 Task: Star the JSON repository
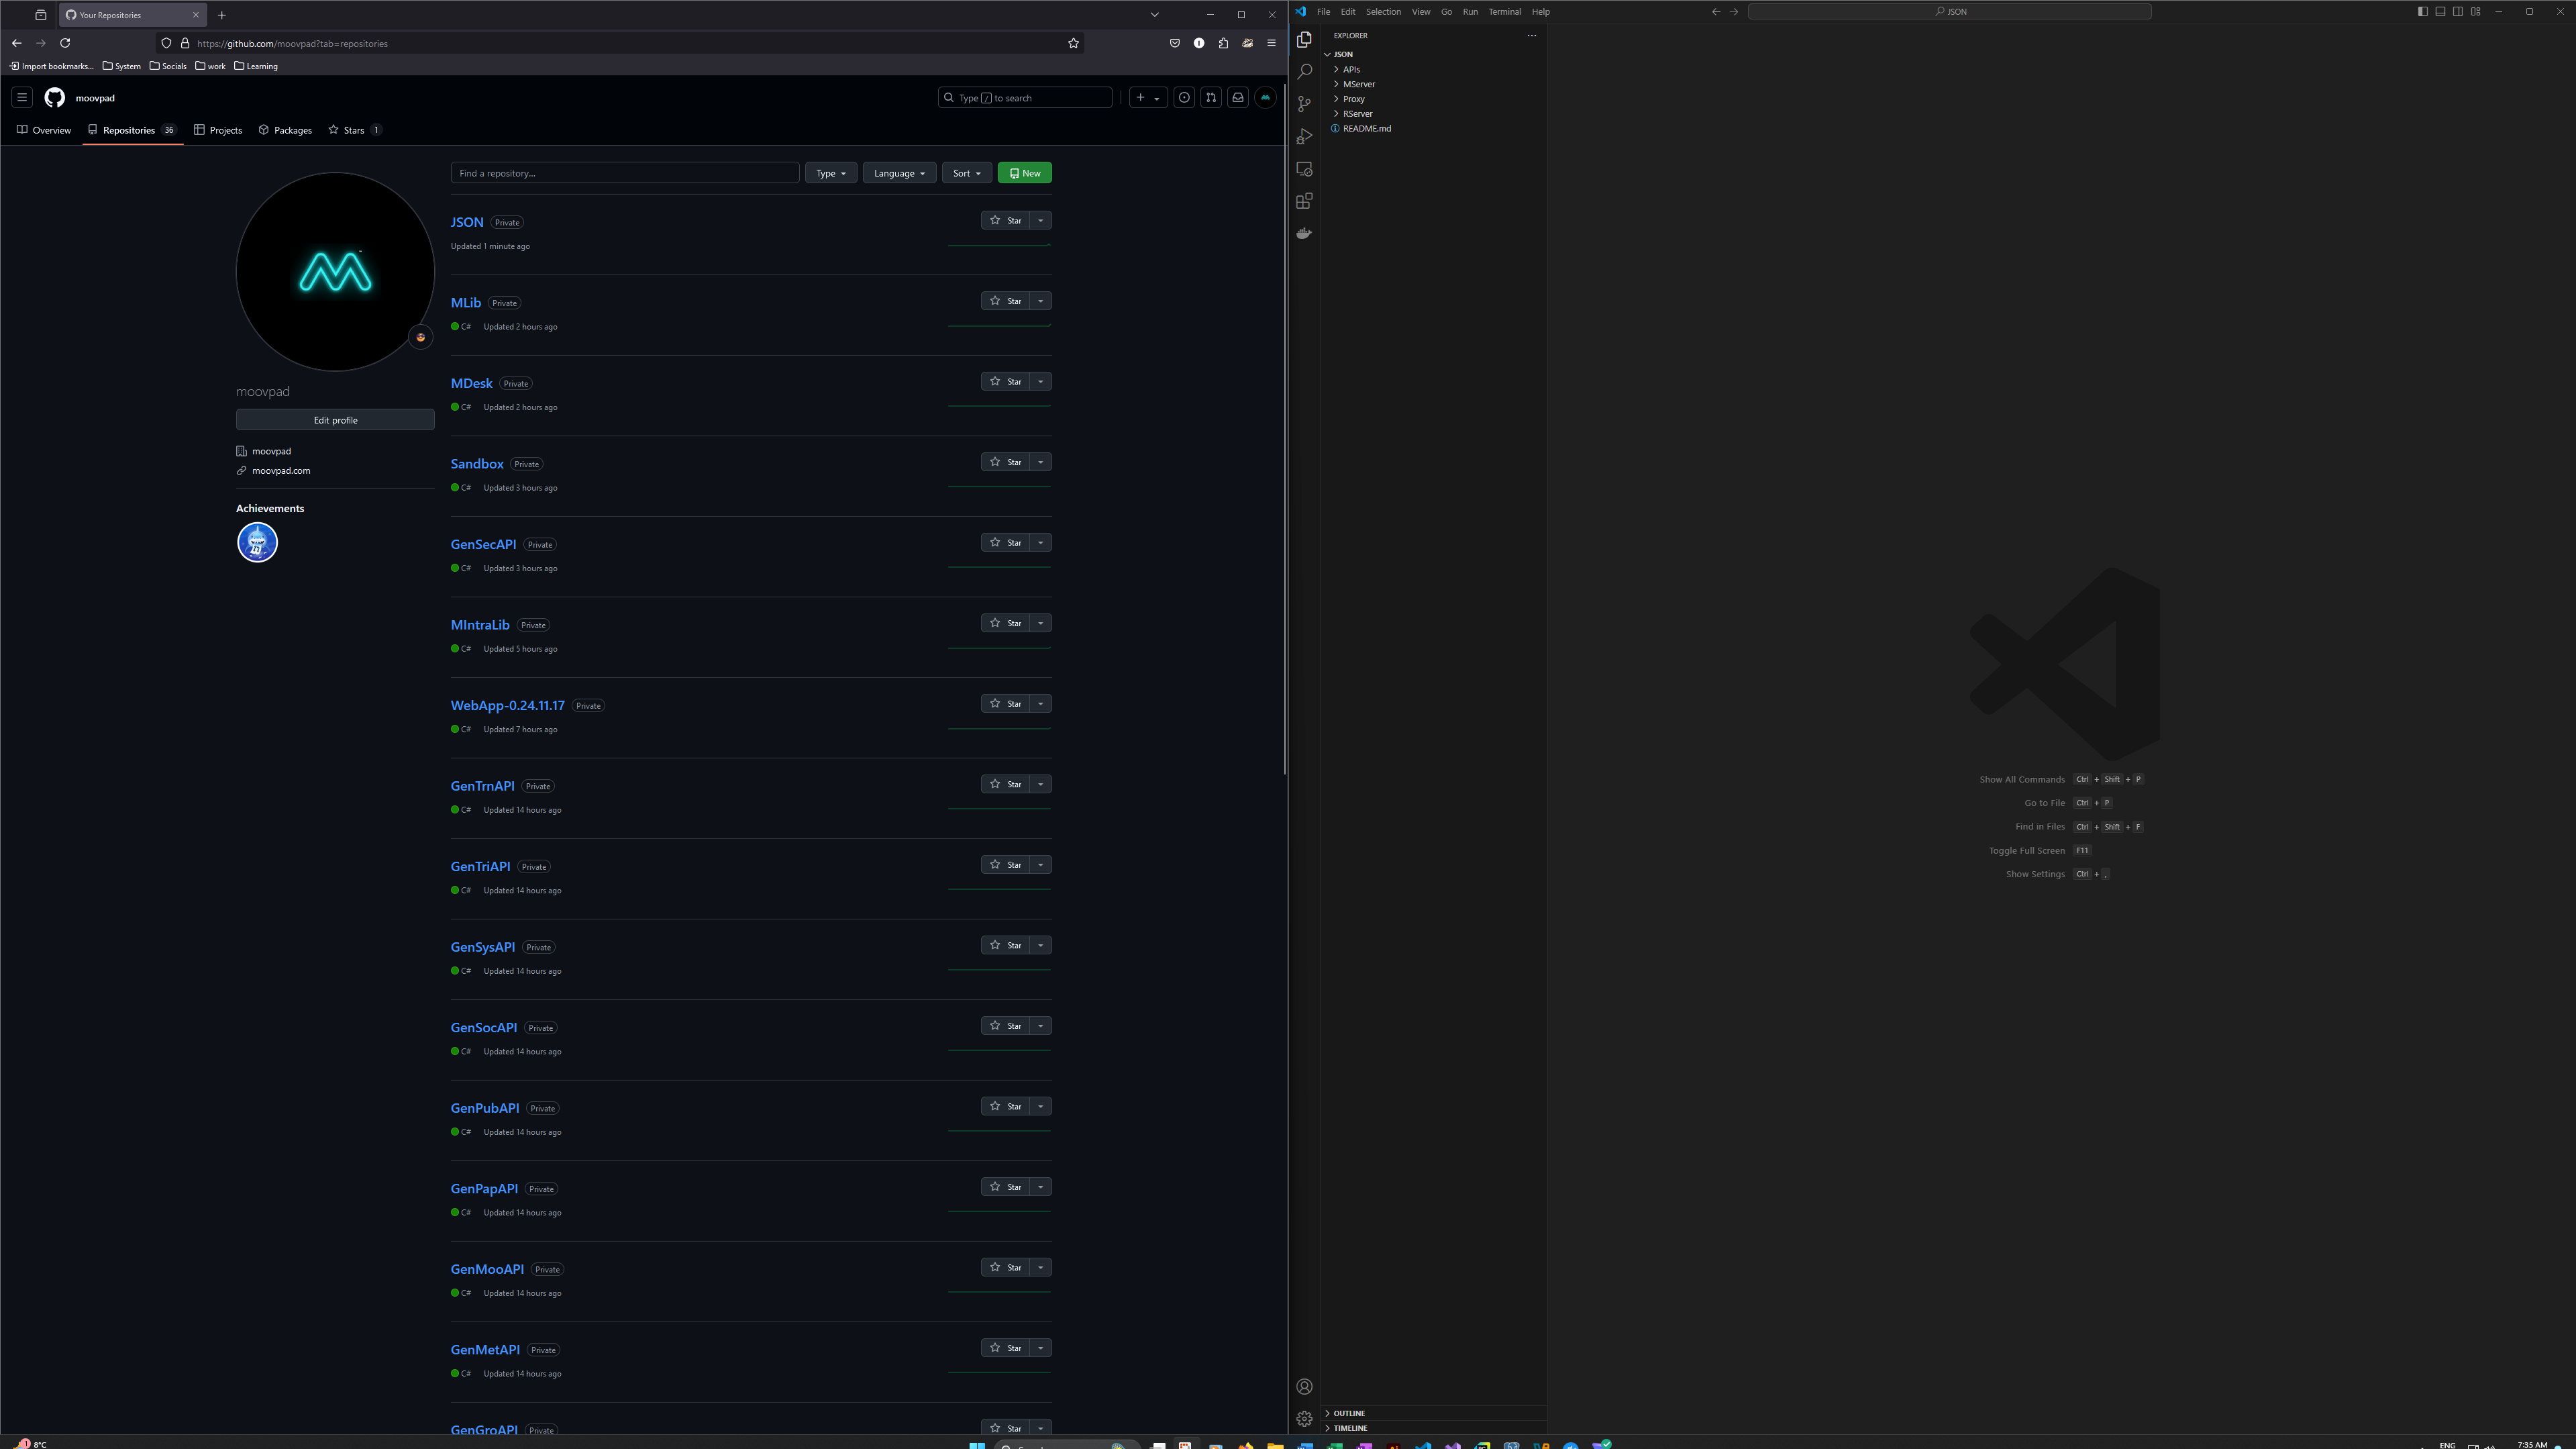pos(1005,220)
